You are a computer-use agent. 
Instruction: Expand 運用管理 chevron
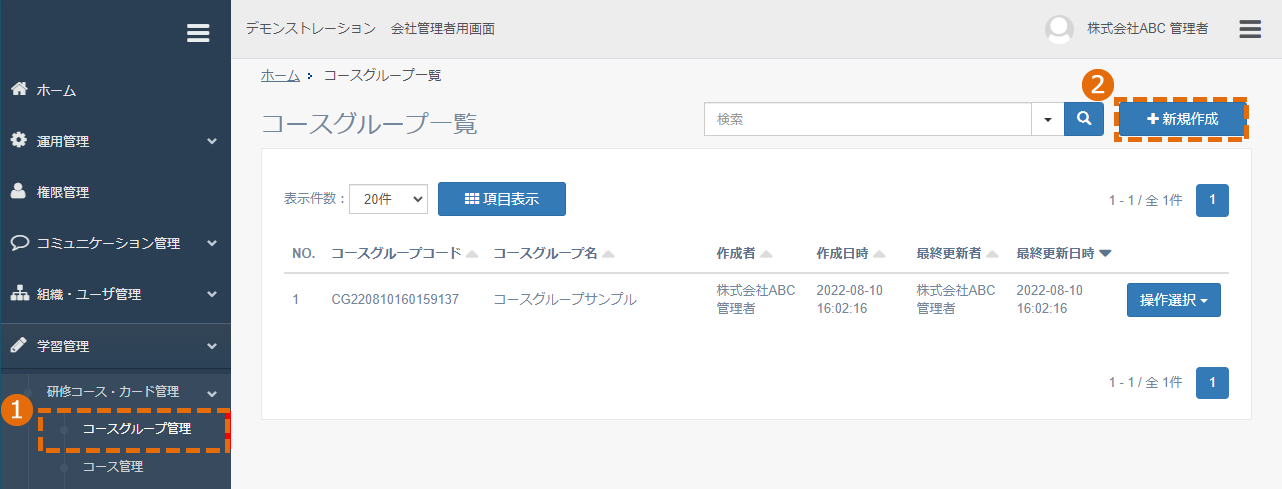212,141
